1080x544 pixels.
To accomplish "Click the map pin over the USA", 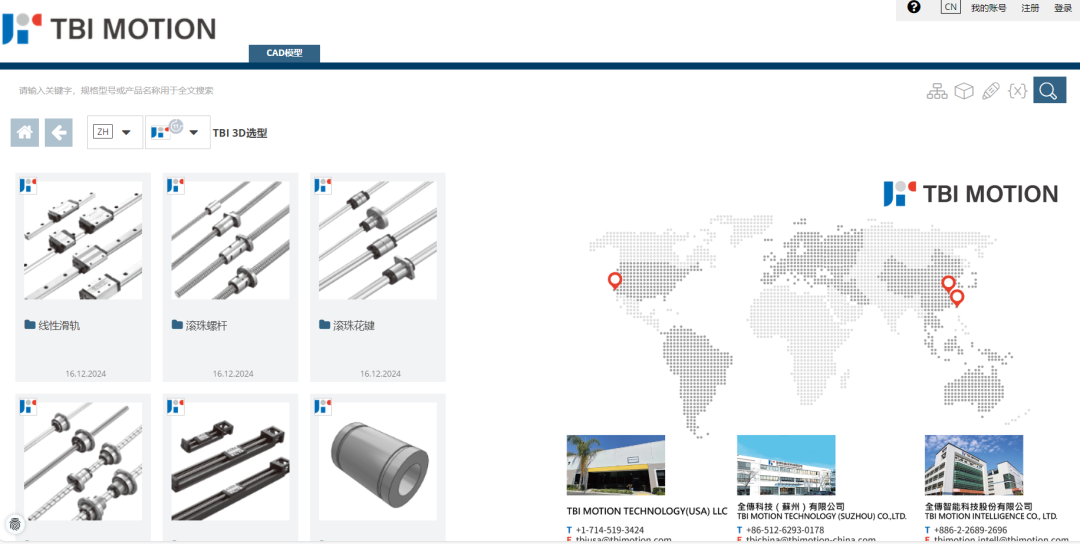I will 615,281.
